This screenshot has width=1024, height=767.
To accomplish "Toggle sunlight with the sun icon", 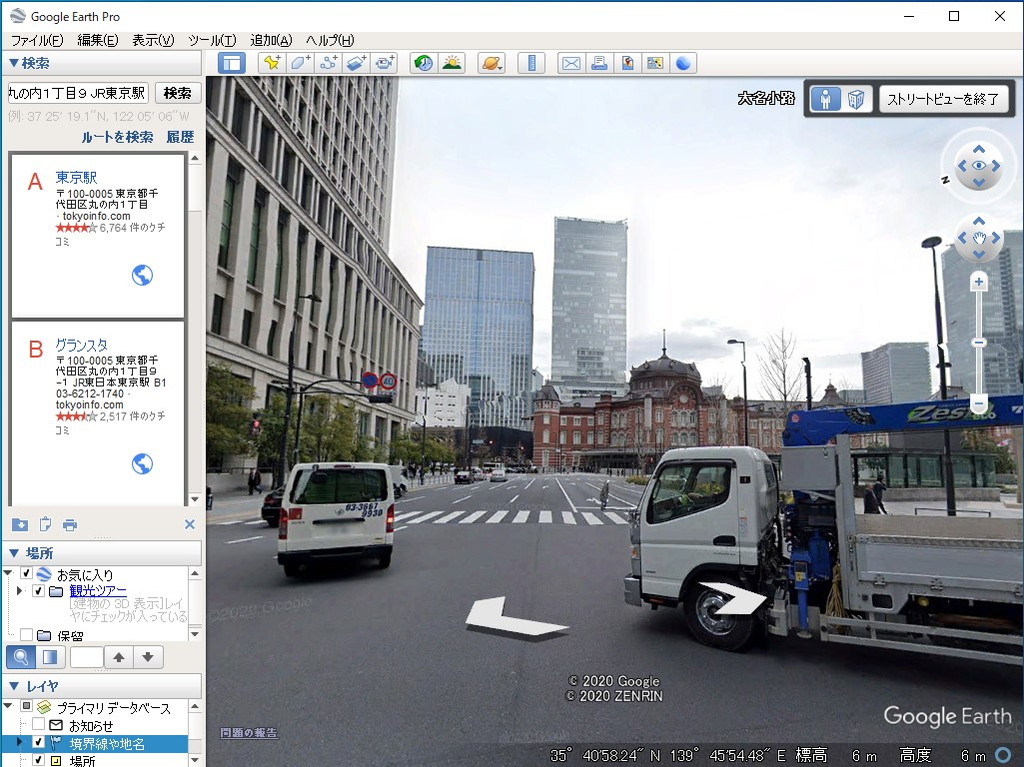I will 452,62.
